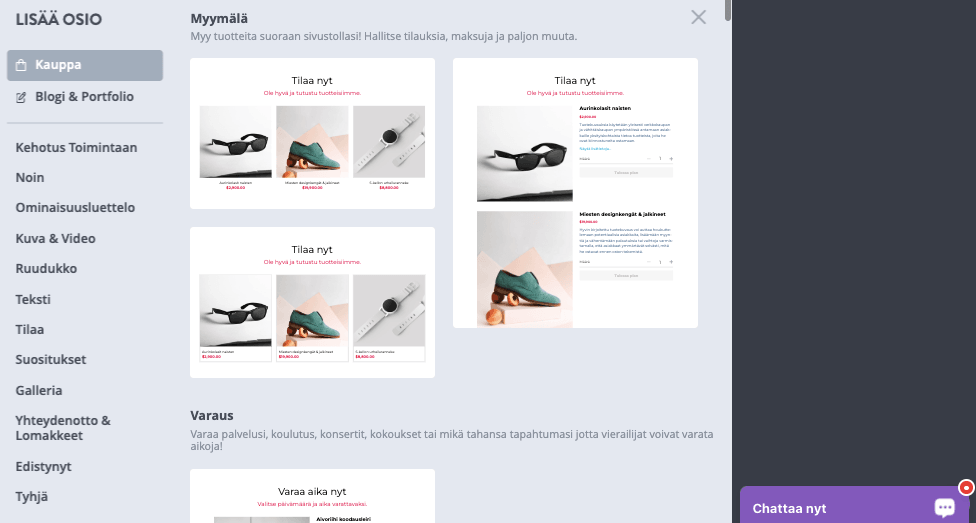
Task: Go to the Teksti category
Action: click(x=33, y=299)
